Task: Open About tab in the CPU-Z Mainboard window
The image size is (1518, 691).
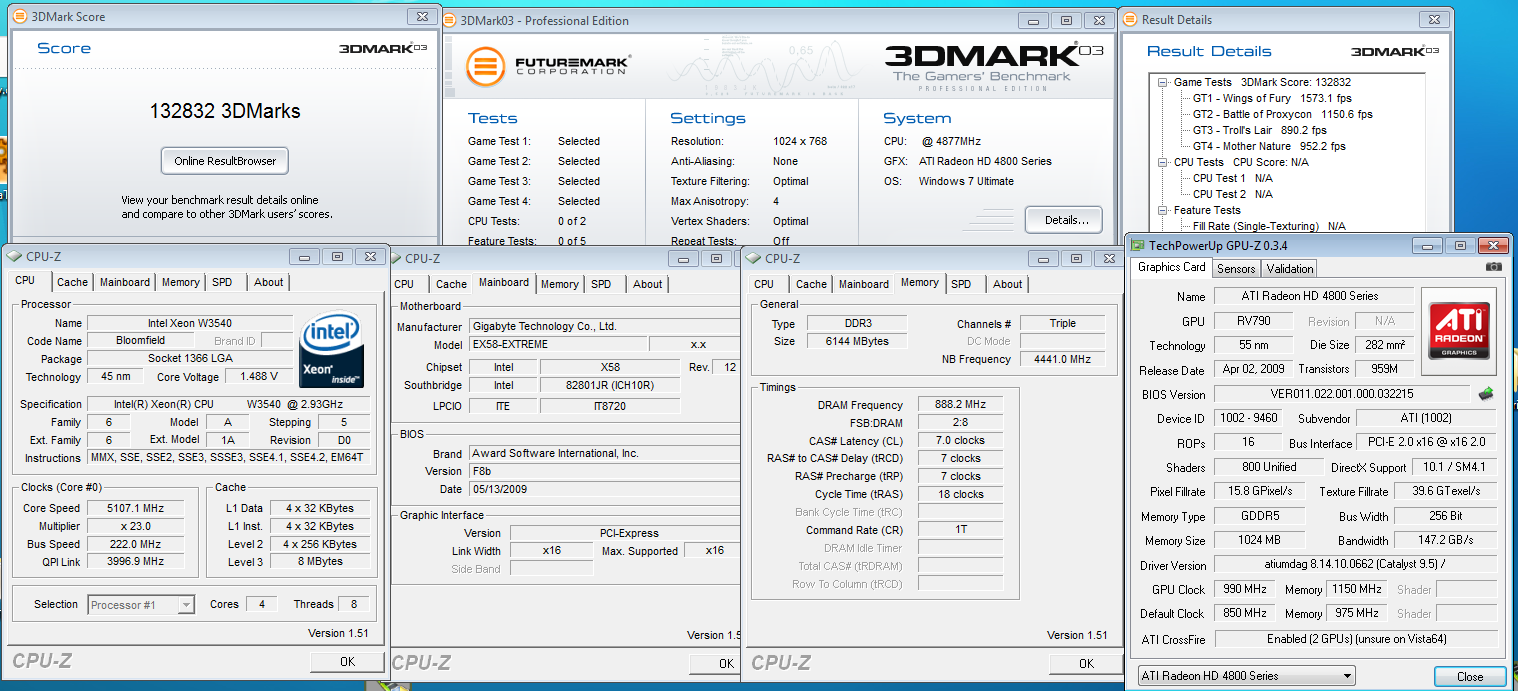Action: pos(648,284)
